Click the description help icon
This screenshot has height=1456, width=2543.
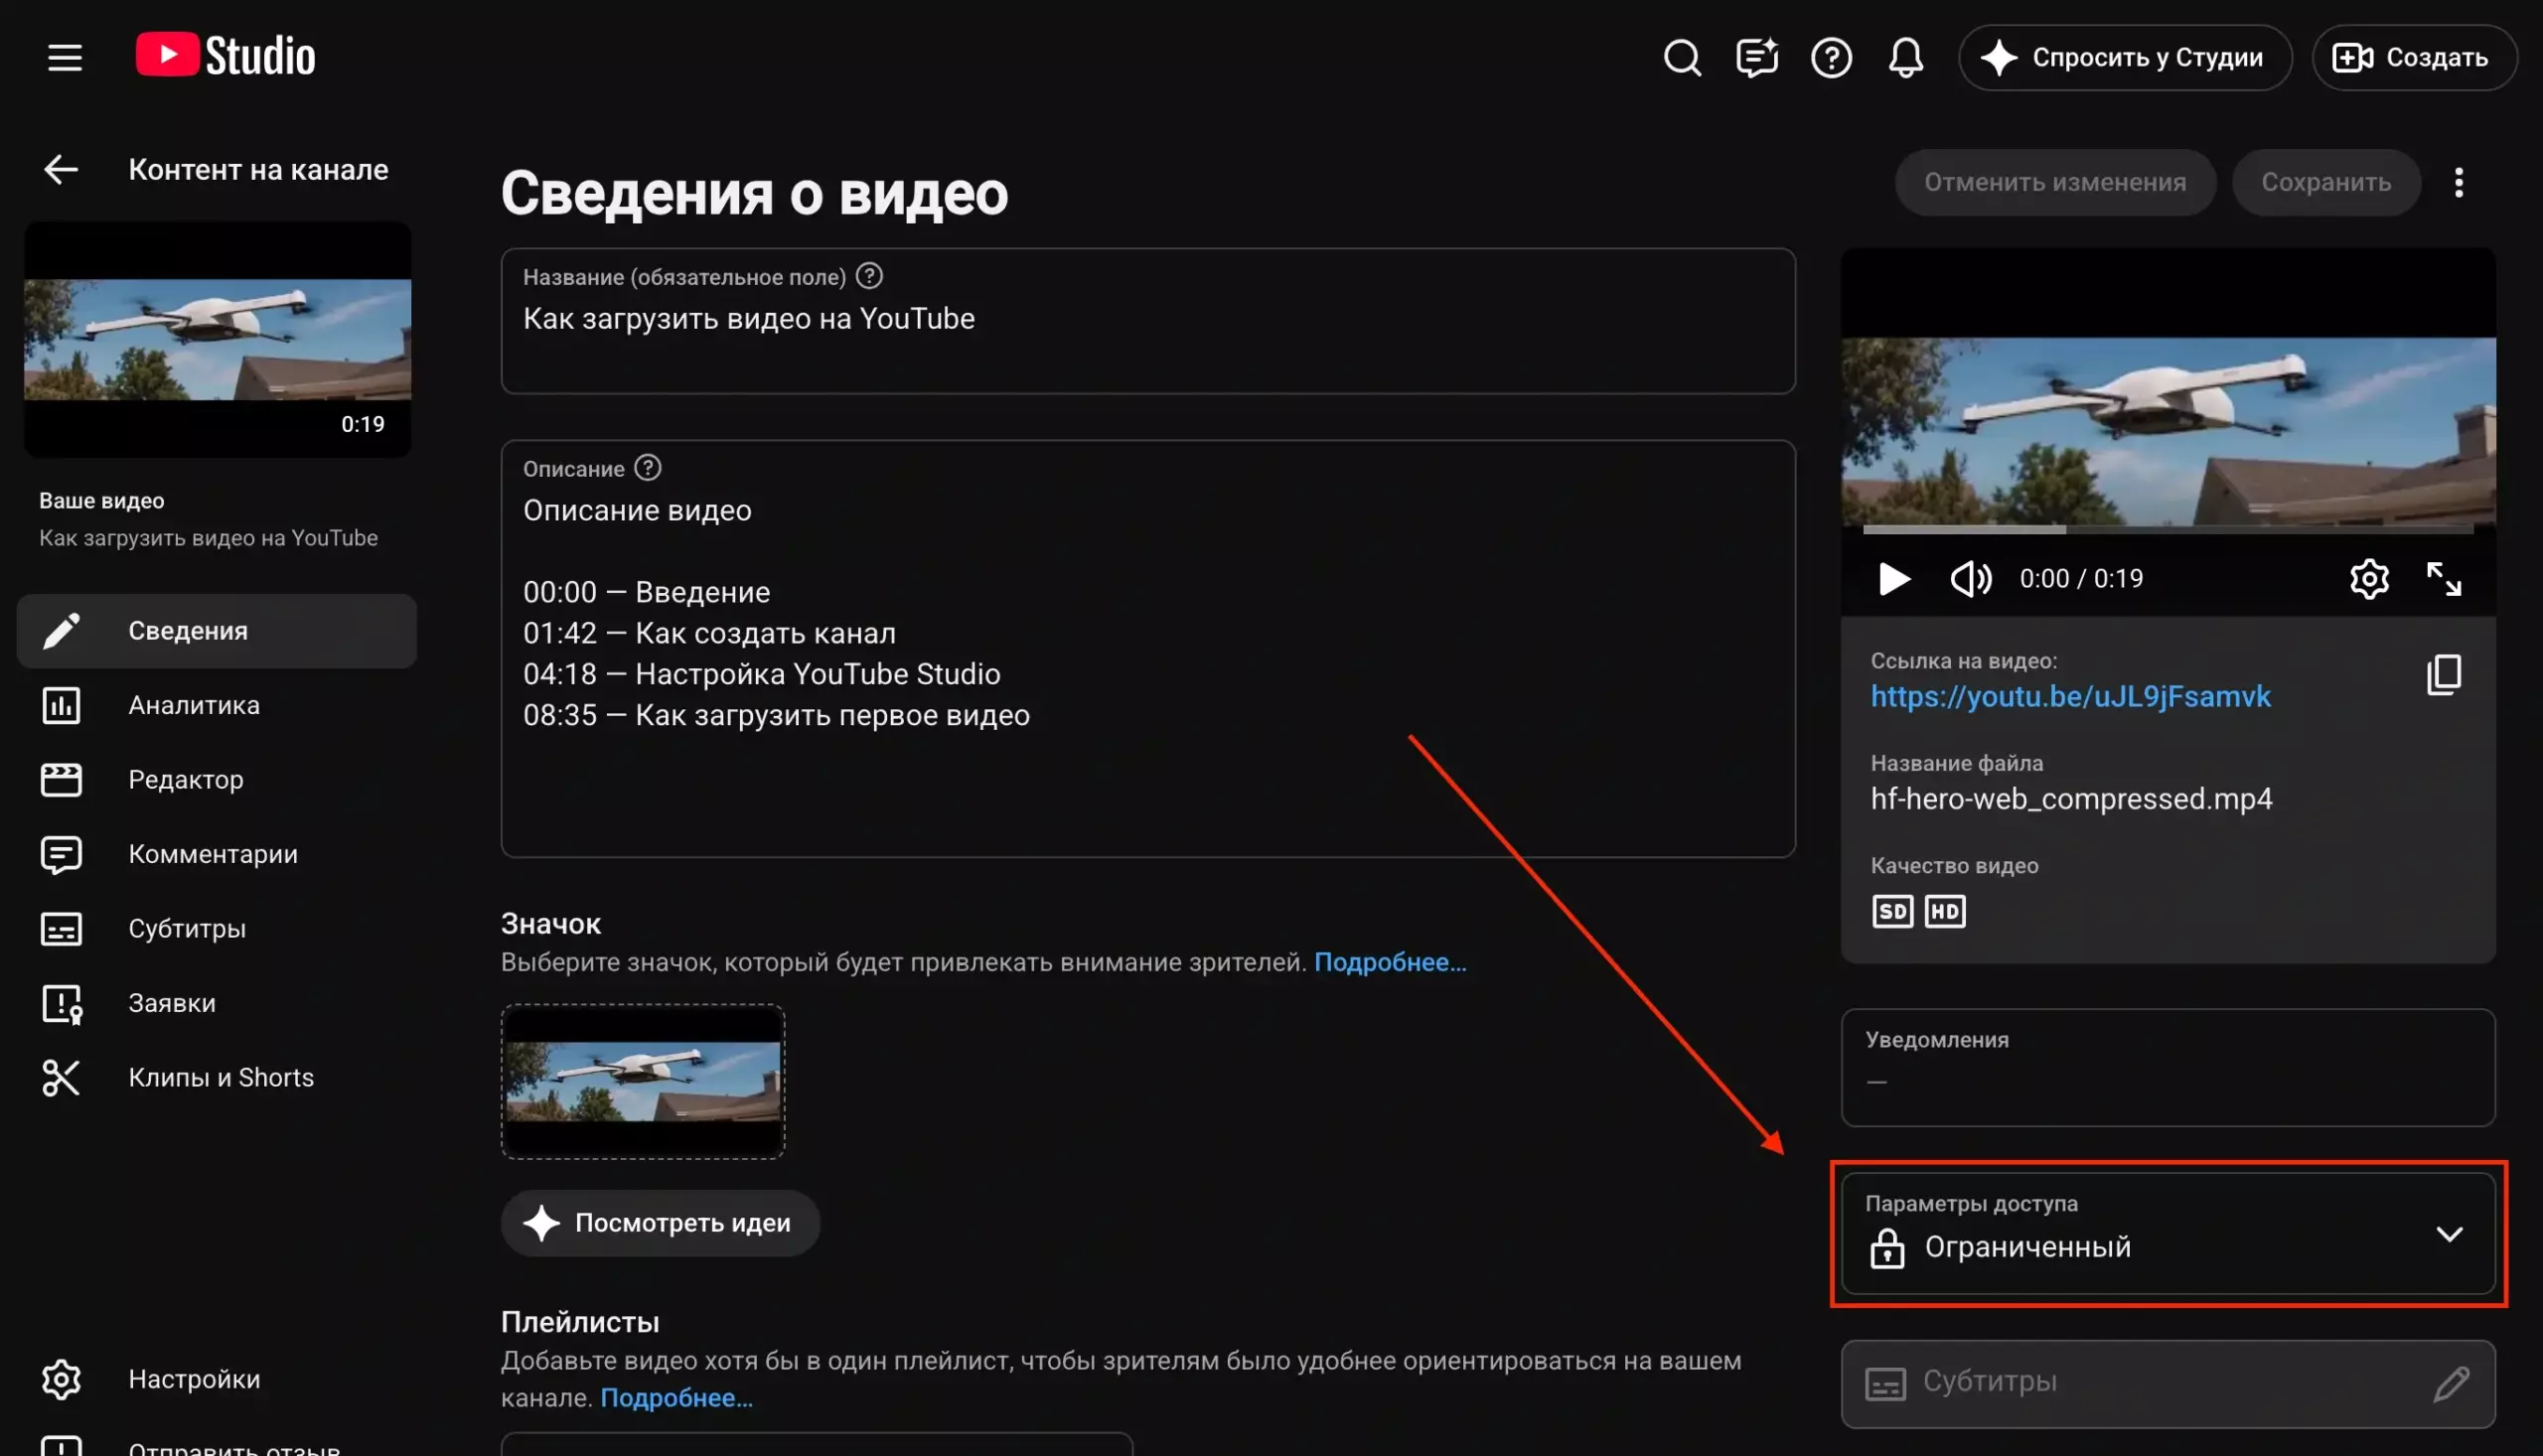pos(648,467)
